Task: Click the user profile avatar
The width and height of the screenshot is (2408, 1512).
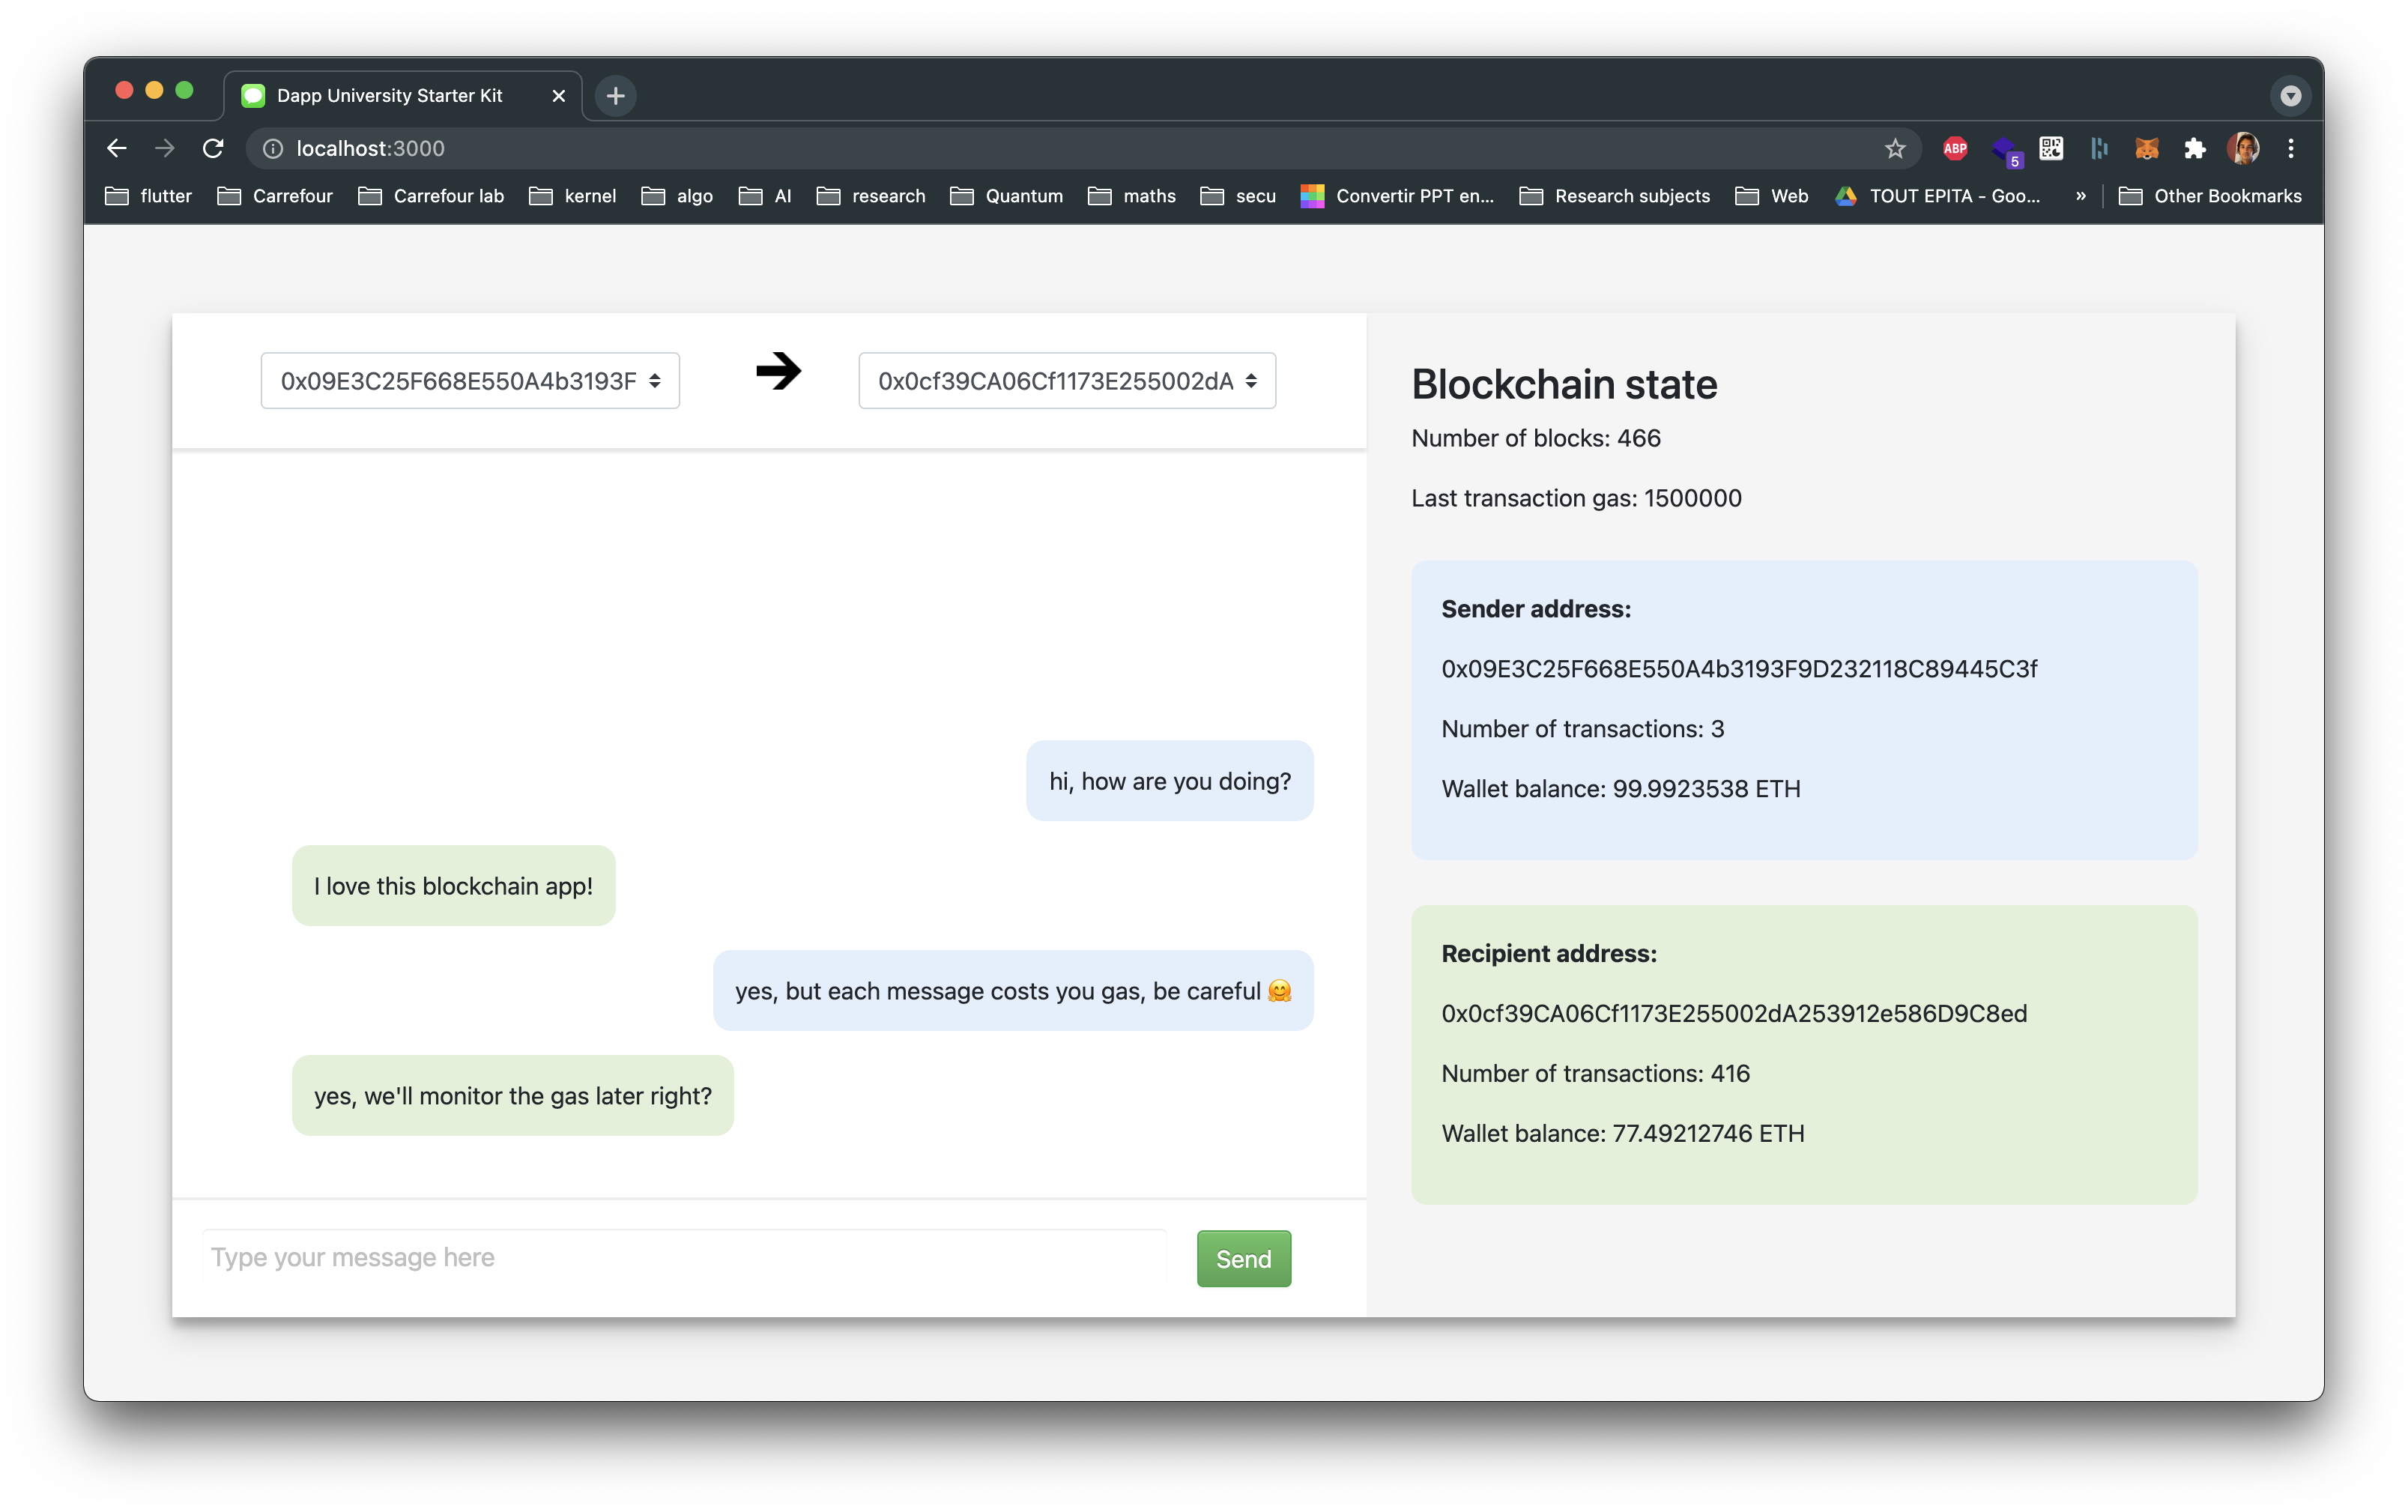Action: [2242, 149]
